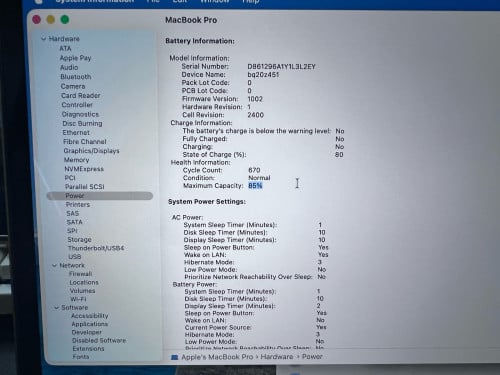The height and width of the screenshot is (375, 500).
Task: Collapse the Hardware section chevron
Action: click(x=43, y=39)
